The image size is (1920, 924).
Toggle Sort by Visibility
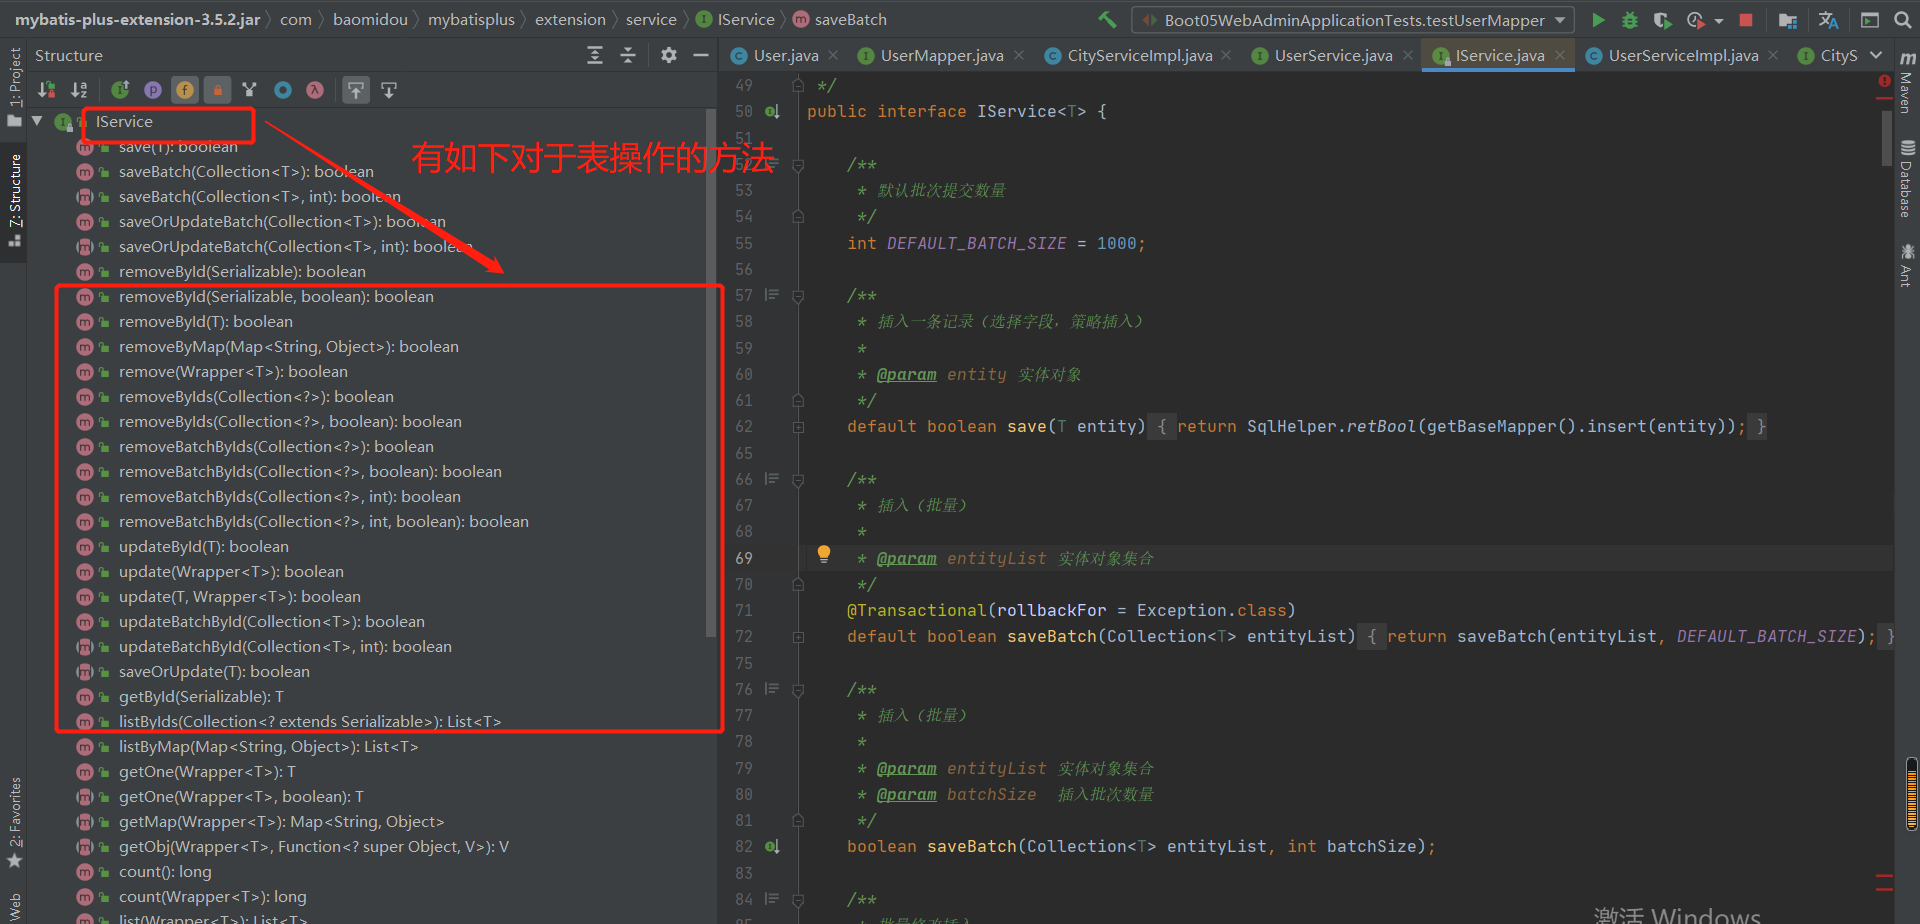(x=46, y=90)
